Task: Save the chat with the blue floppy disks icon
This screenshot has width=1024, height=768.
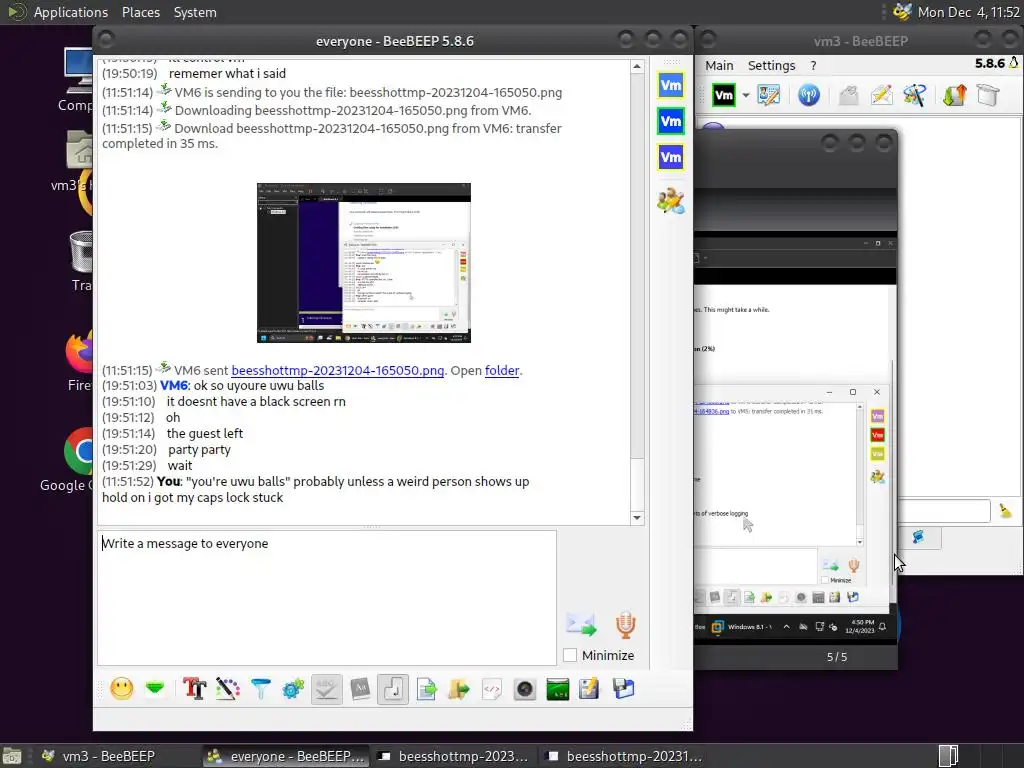Action: [x=624, y=688]
